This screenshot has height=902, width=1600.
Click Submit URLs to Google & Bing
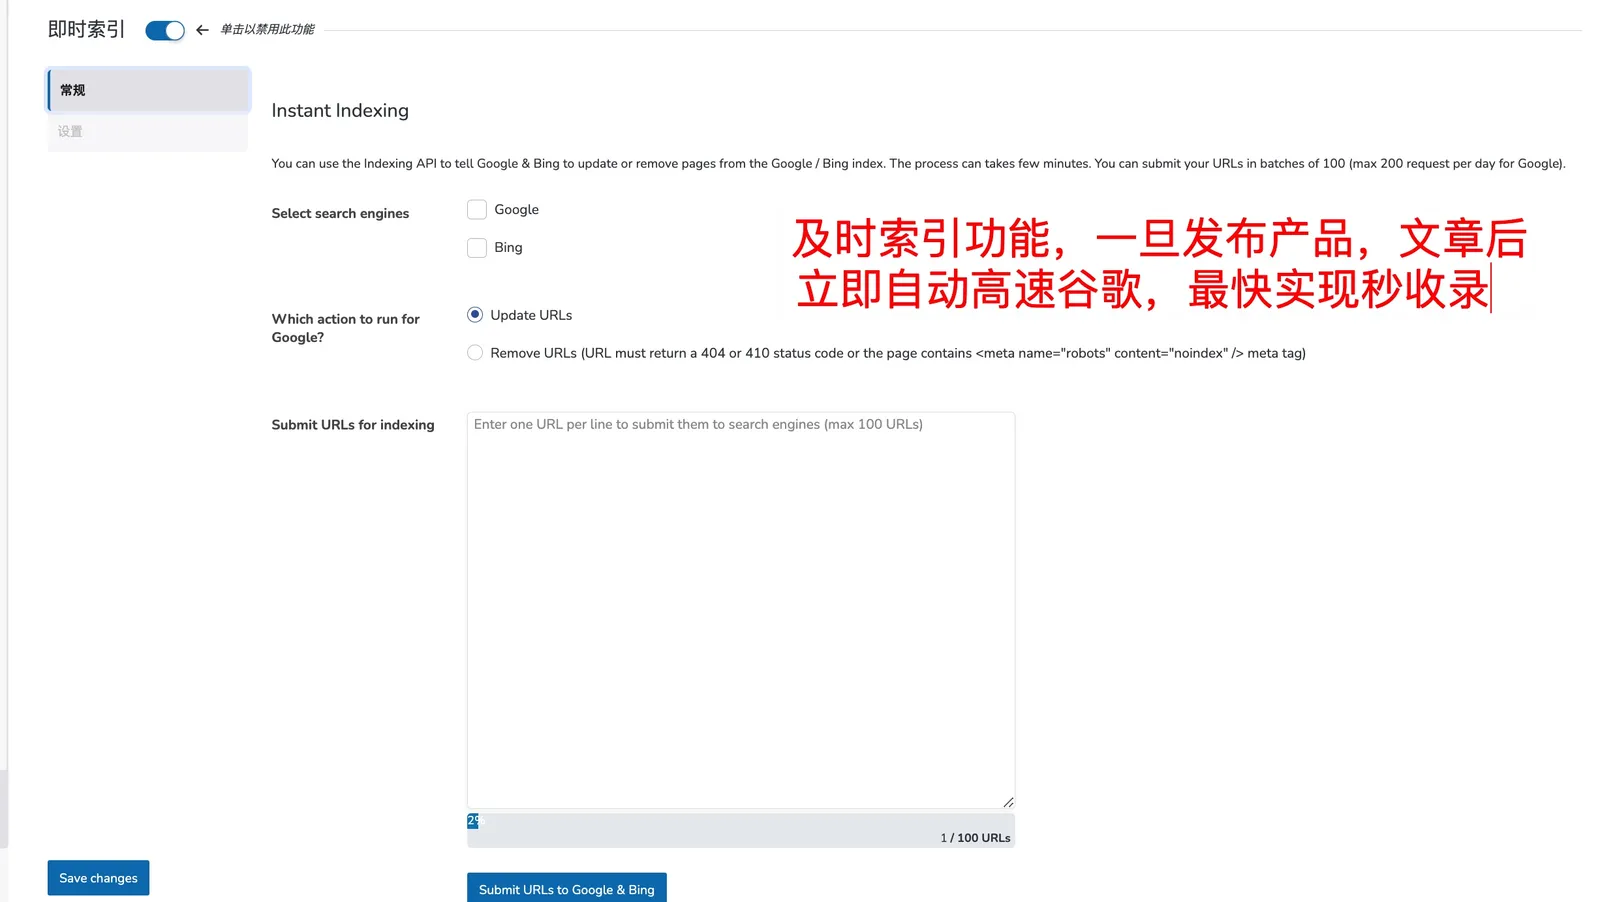[x=566, y=889]
